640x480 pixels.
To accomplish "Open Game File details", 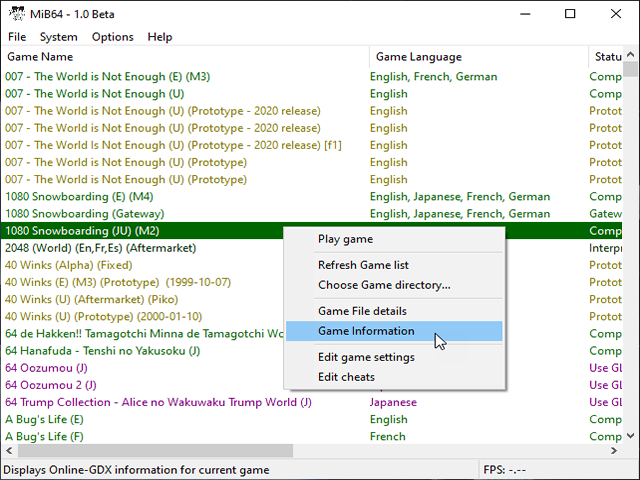I will click(x=362, y=311).
